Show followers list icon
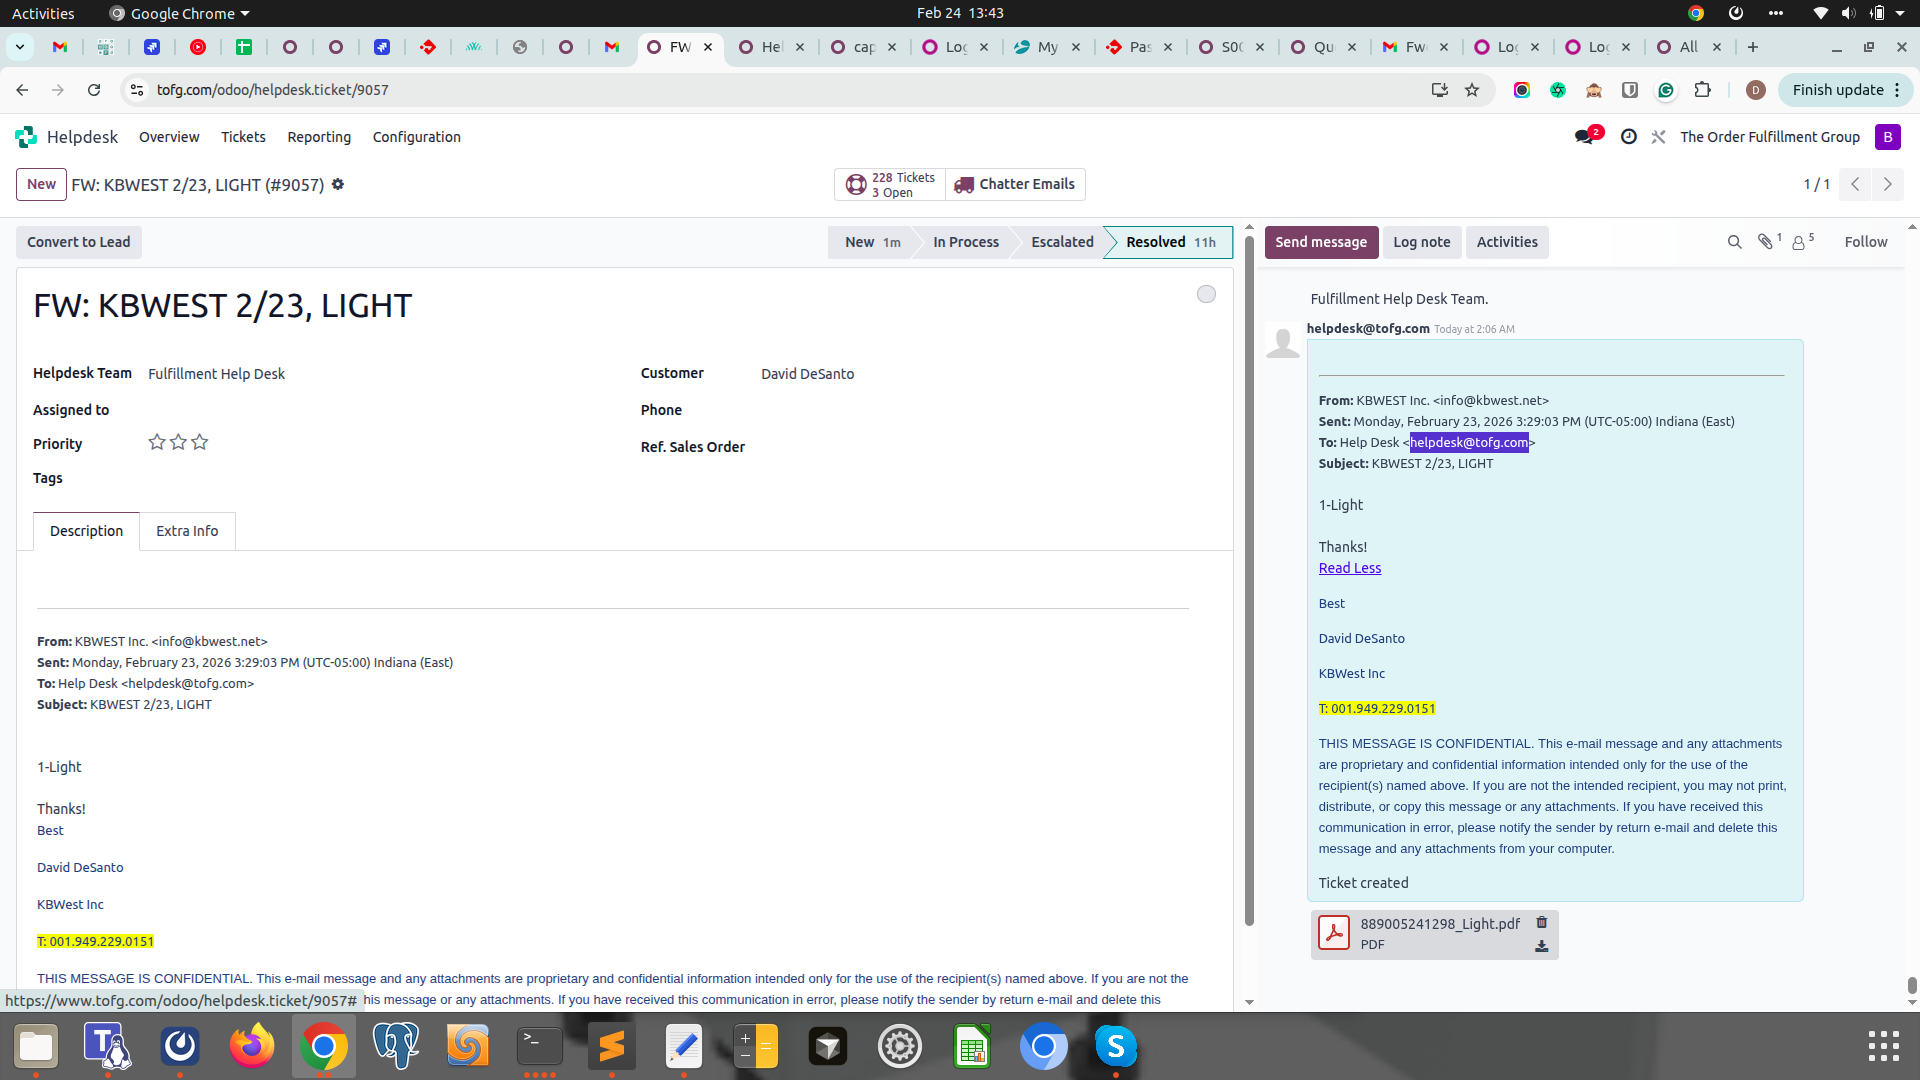The image size is (1920, 1080). [x=1800, y=242]
